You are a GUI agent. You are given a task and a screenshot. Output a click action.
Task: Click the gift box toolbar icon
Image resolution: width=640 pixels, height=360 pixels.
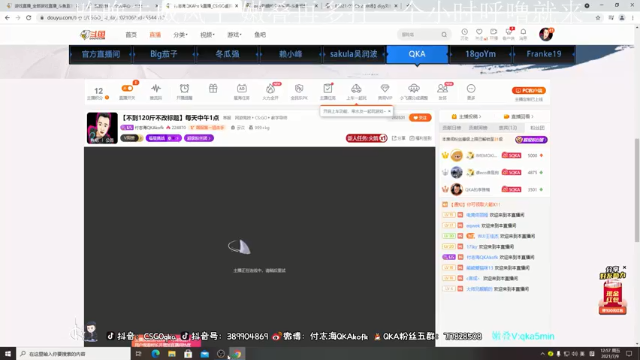point(213,89)
